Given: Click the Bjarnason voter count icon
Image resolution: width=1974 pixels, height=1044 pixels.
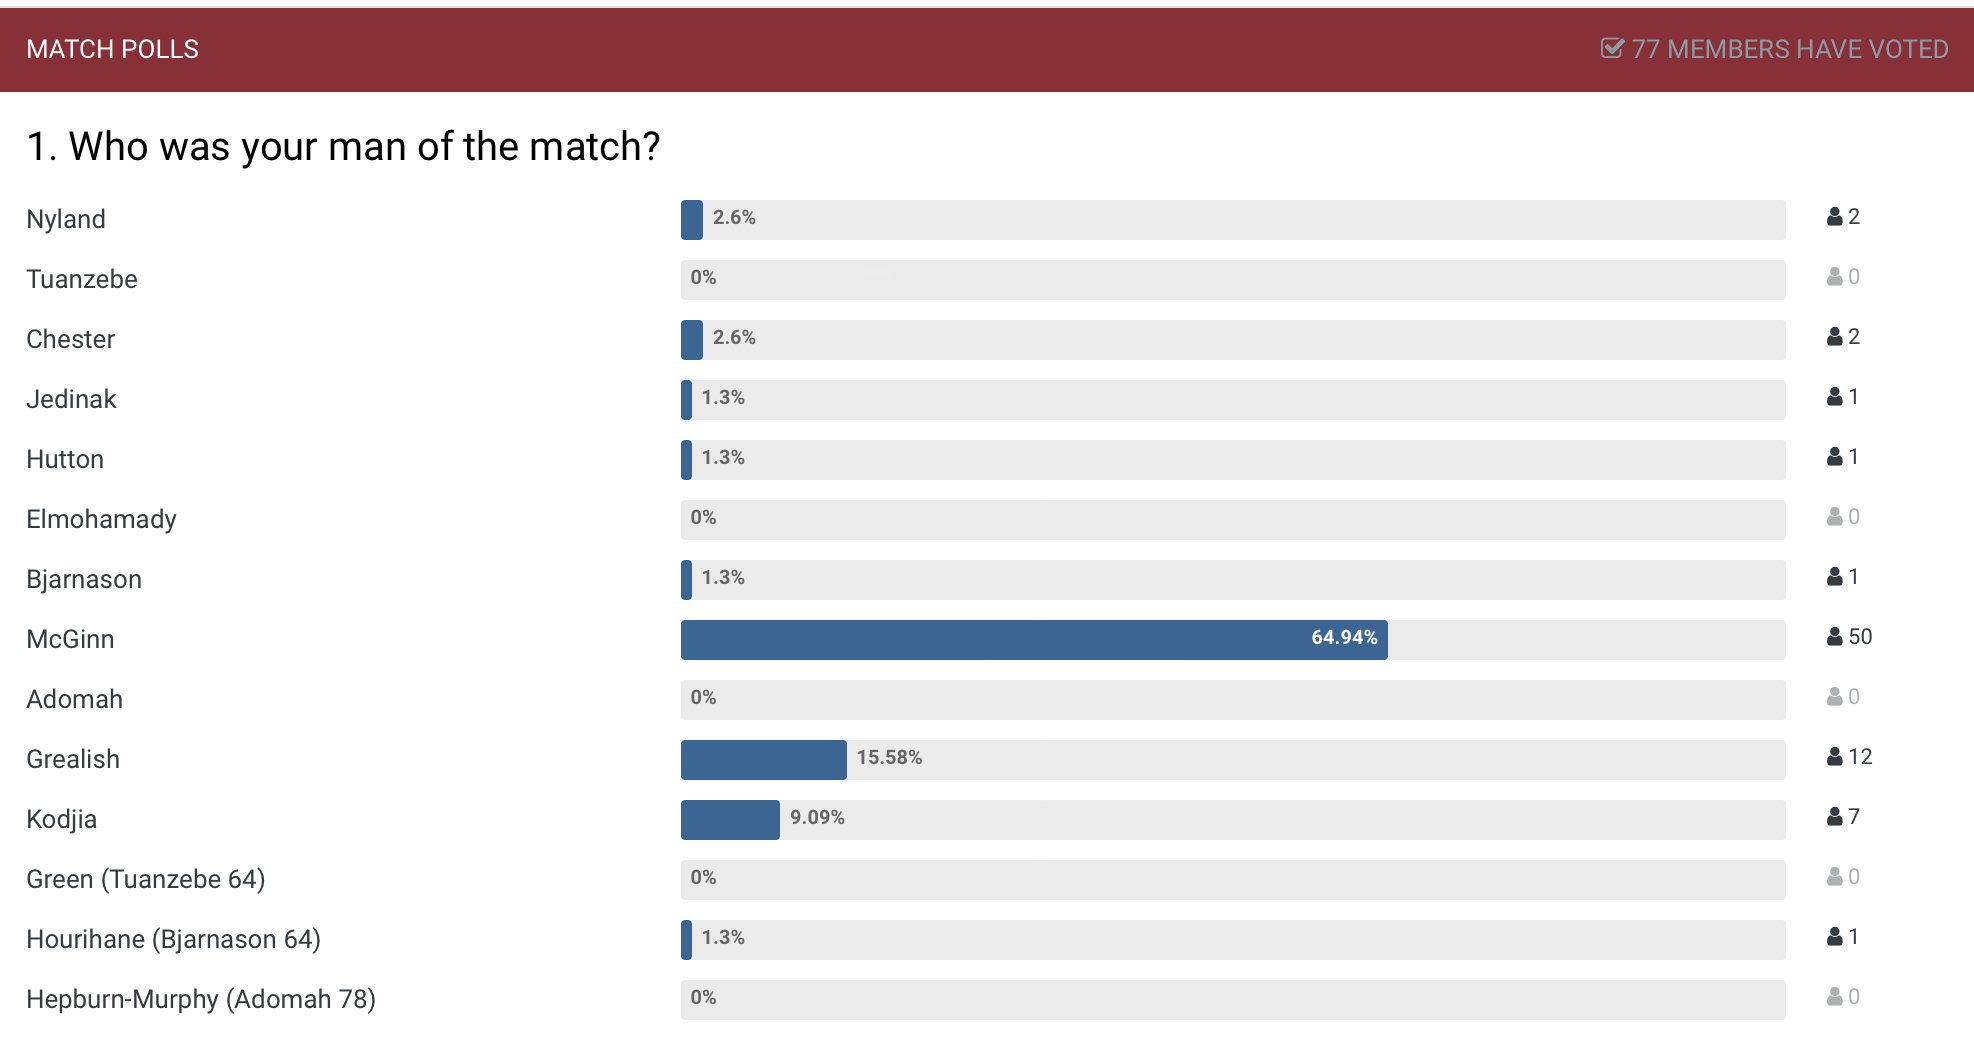Looking at the screenshot, I should (1835, 576).
